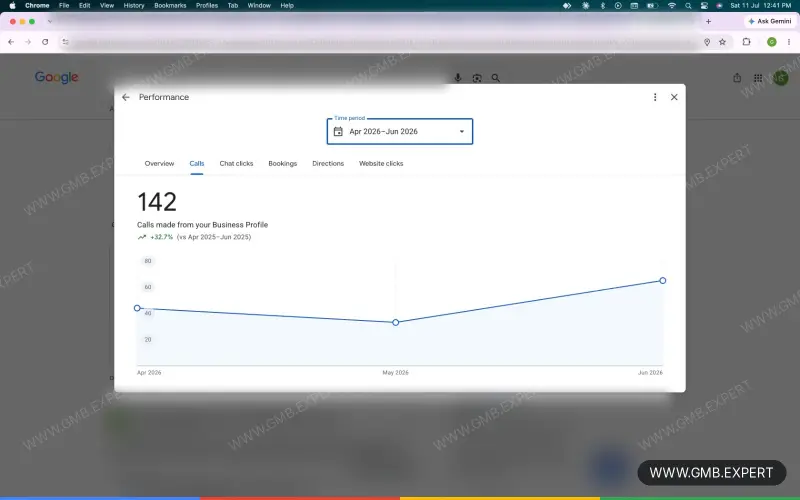Start voice search with microphone icon
The height and width of the screenshot is (500, 800).
click(458, 78)
